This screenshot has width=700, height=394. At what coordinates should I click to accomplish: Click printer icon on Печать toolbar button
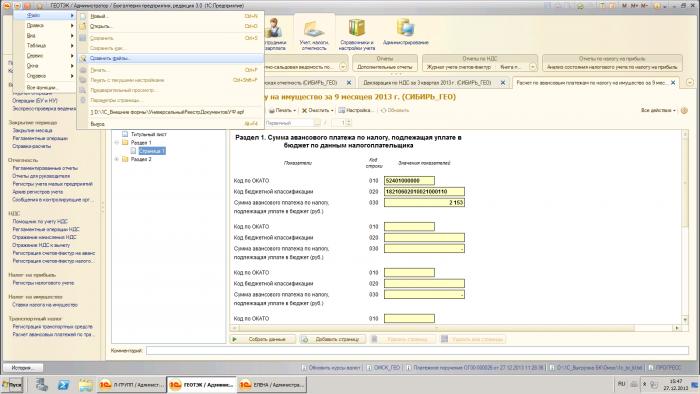tap(271, 110)
